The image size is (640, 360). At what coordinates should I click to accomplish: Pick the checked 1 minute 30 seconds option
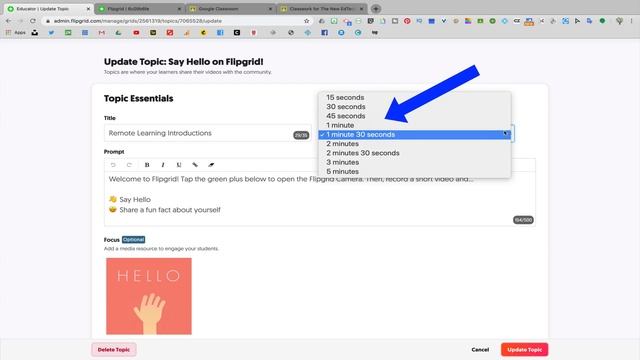tap(414, 135)
